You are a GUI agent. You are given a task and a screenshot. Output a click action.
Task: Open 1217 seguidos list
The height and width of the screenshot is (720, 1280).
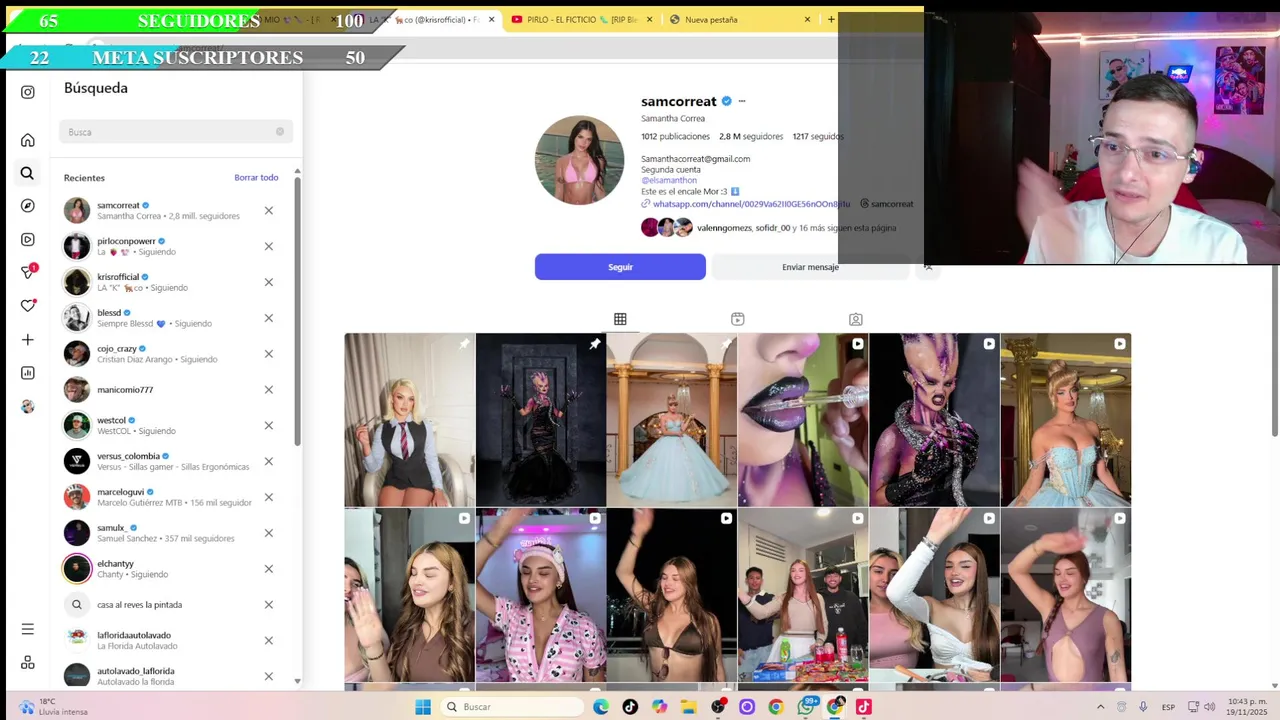(818, 136)
